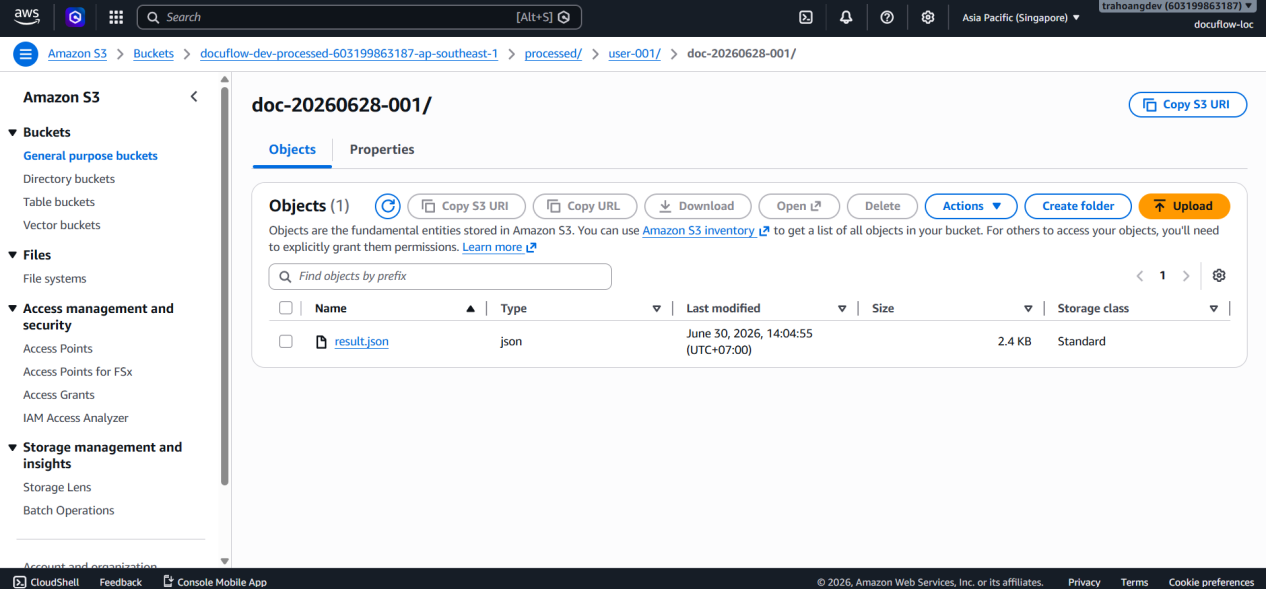Click the sidebar vertical scrollbar
The image size is (1266, 589).
[x=224, y=286]
